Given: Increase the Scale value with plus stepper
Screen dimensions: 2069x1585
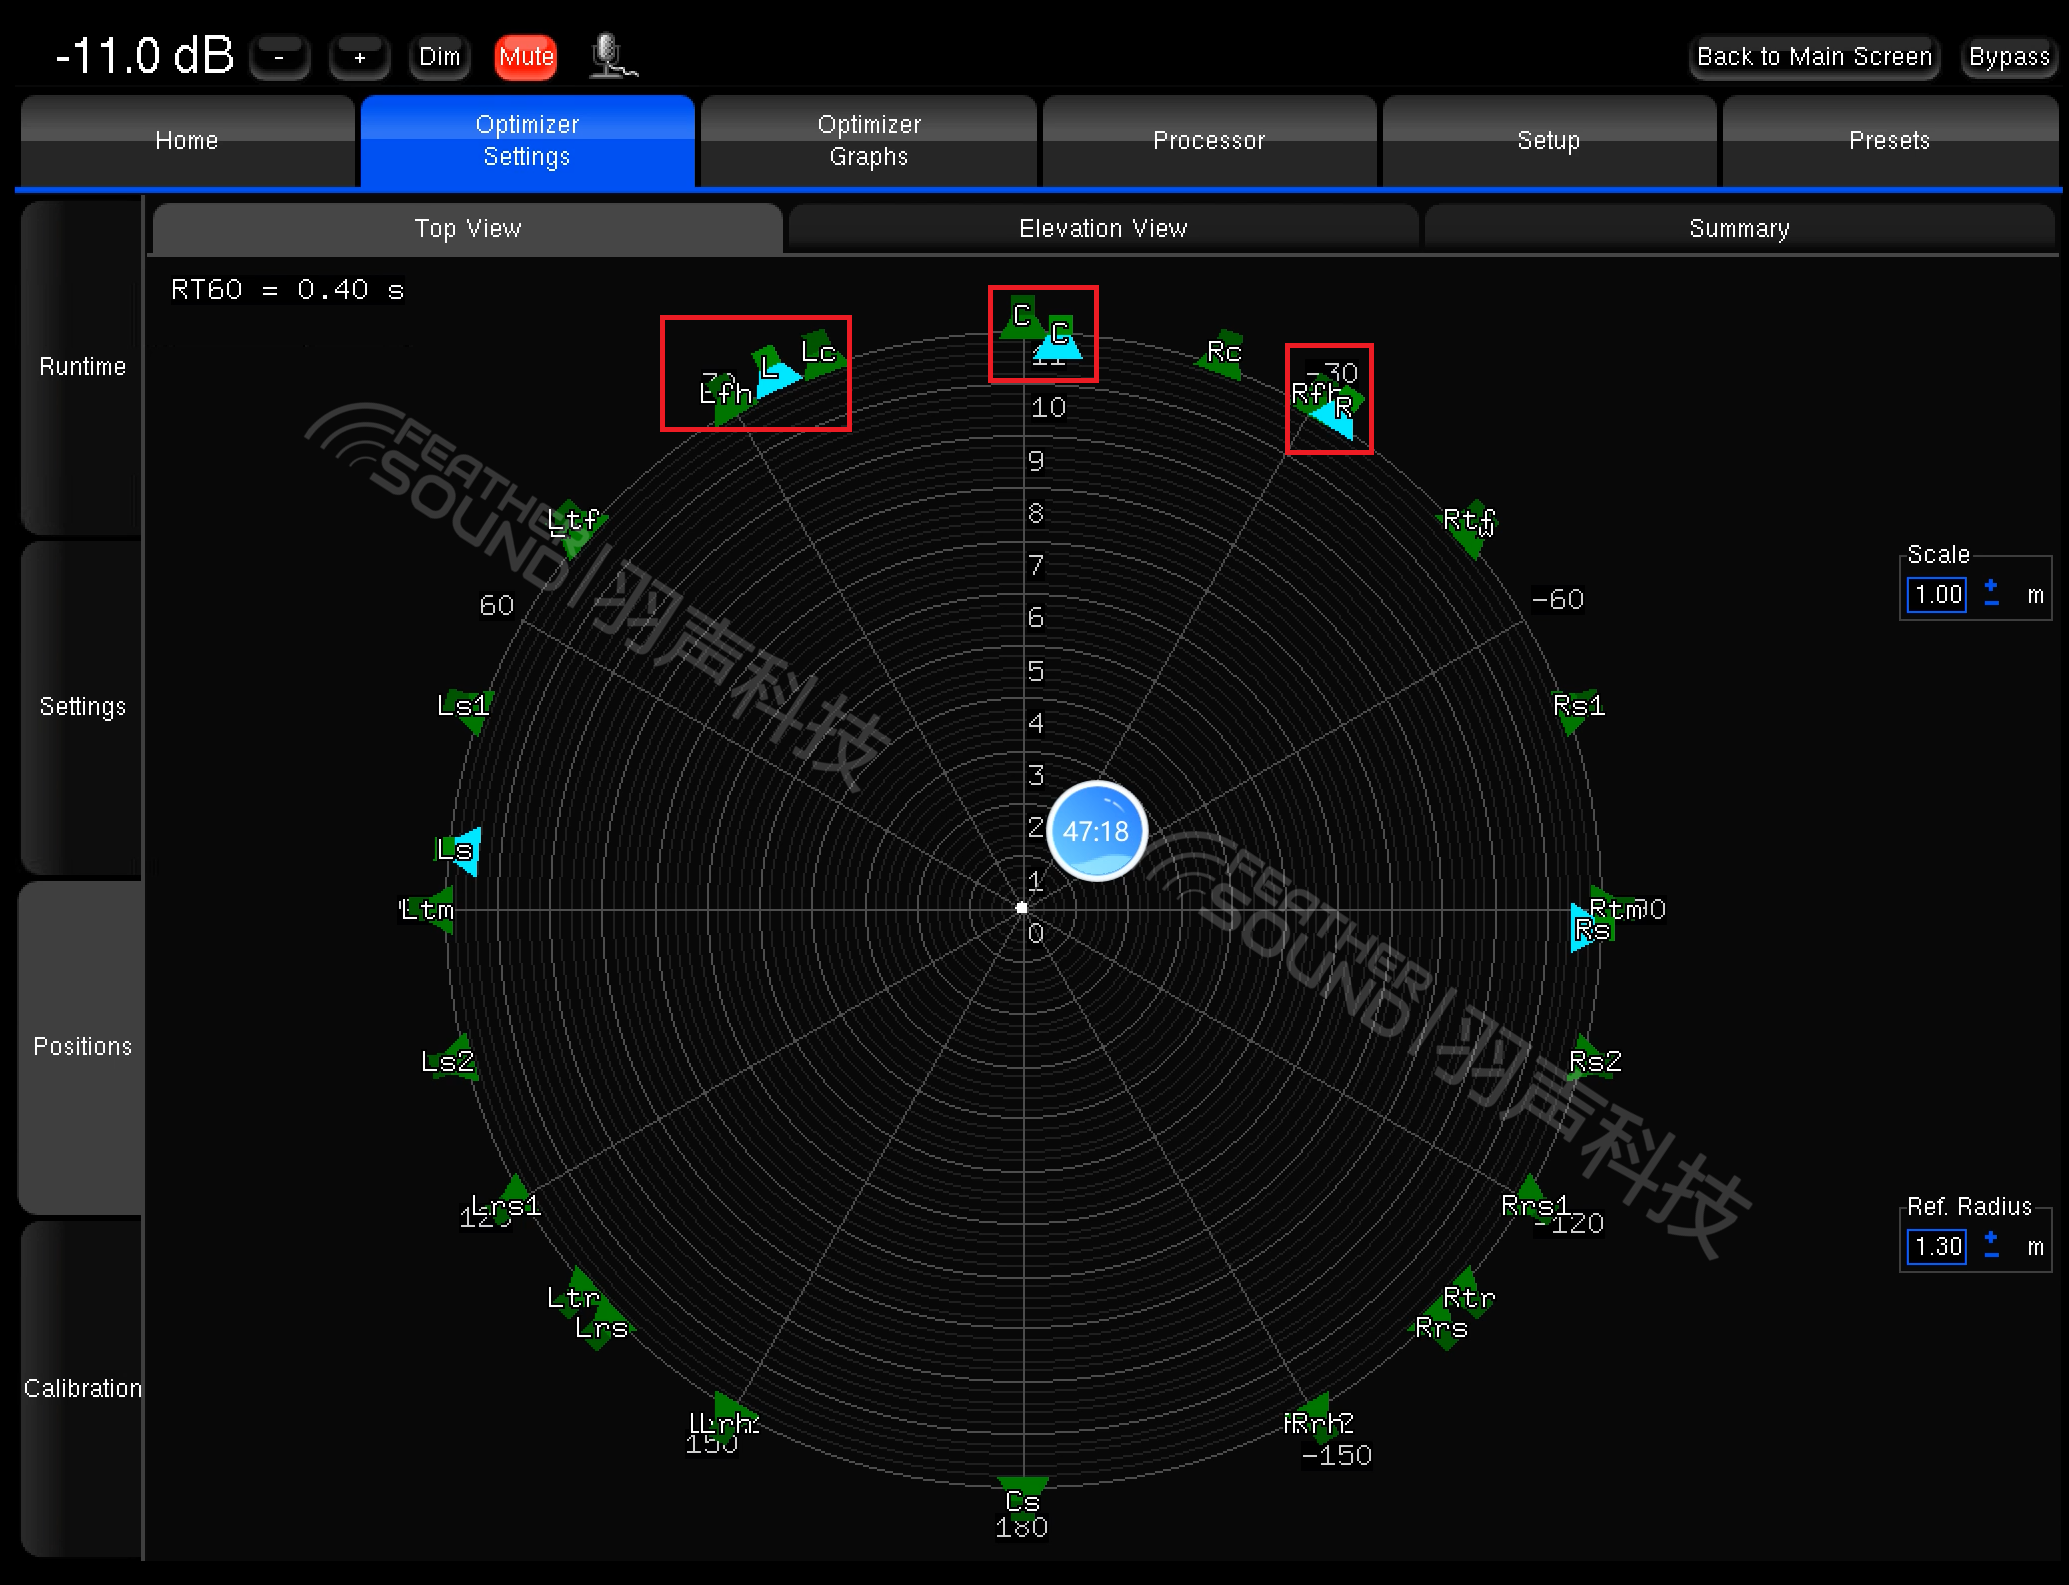Looking at the screenshot, I should pyautogui.click(x=1991, y=585).
